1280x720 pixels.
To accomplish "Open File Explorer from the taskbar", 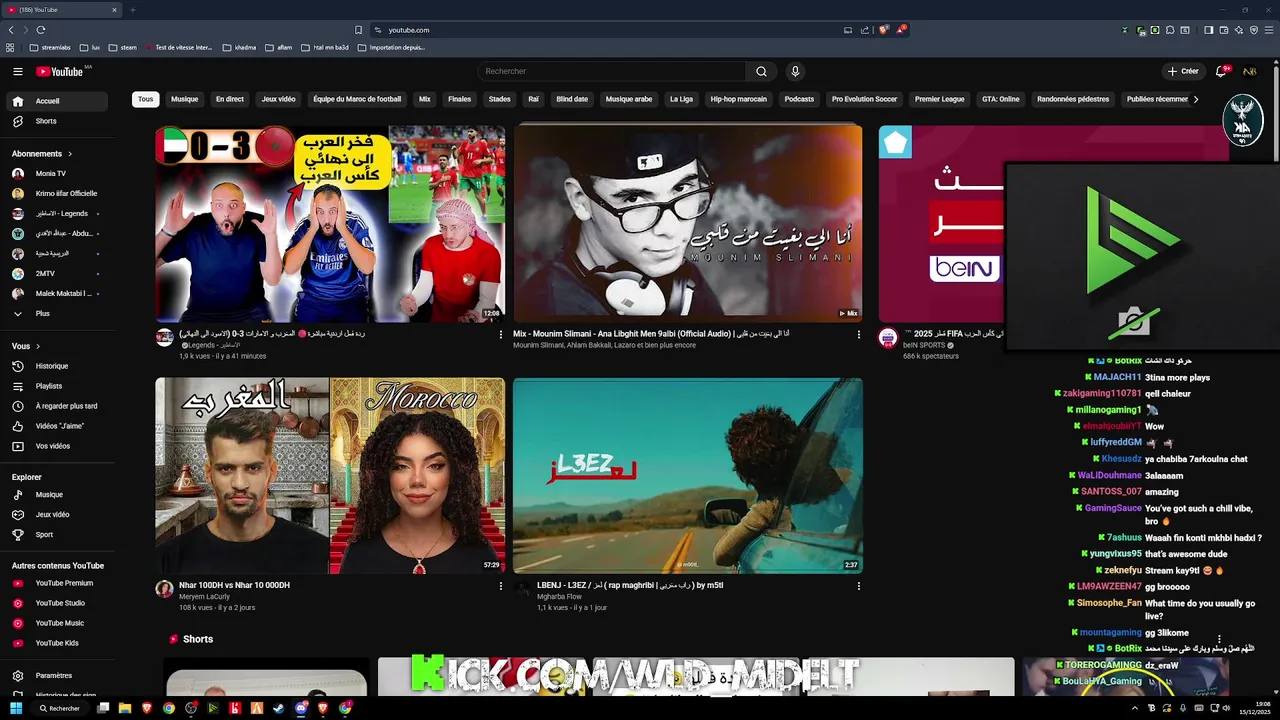I will point(125,708).
